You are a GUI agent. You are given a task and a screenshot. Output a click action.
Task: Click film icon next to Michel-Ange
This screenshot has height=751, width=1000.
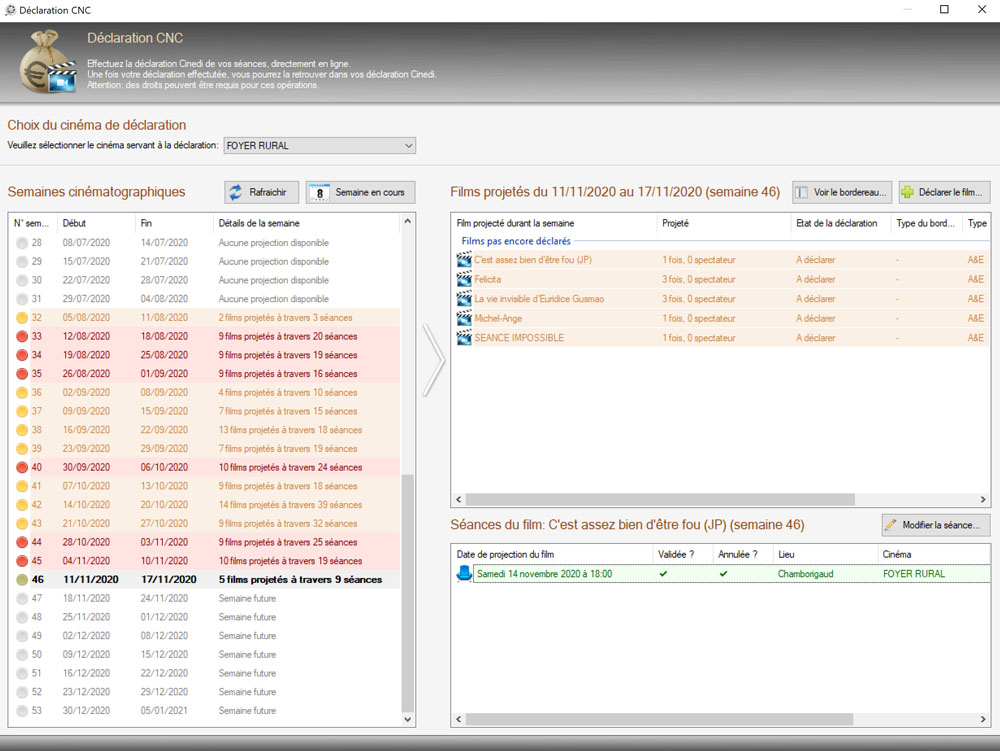[x=464, y=318]
